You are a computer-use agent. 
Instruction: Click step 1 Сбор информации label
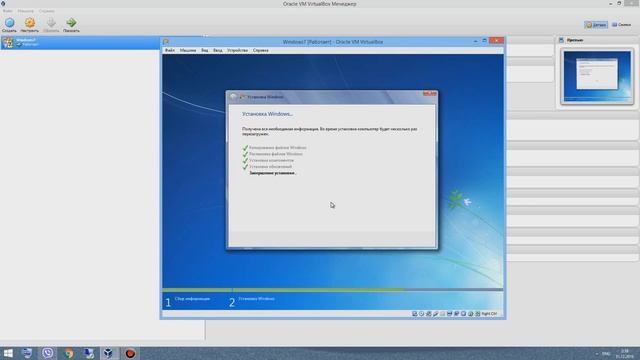pyautogui.click(x=192, y=299)
